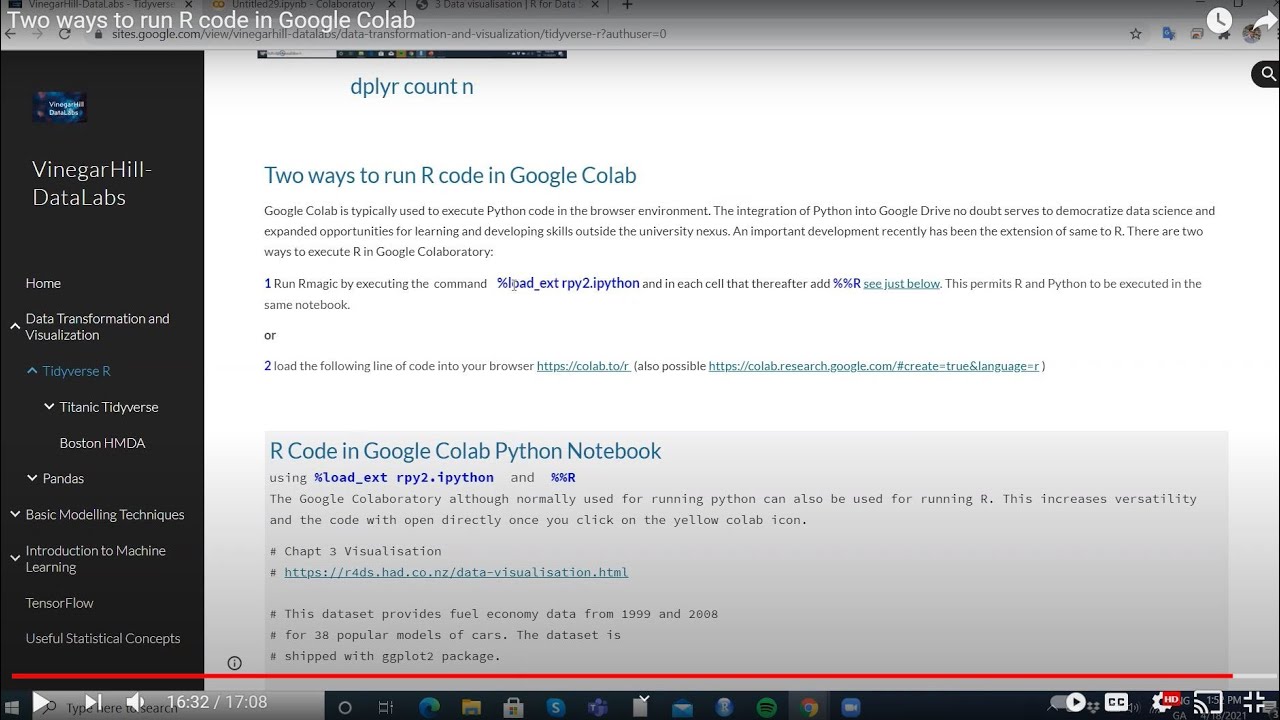Expand Introduction to Machine Learning chevron
The image size is (1280, 720).
[x=15, y=558]
